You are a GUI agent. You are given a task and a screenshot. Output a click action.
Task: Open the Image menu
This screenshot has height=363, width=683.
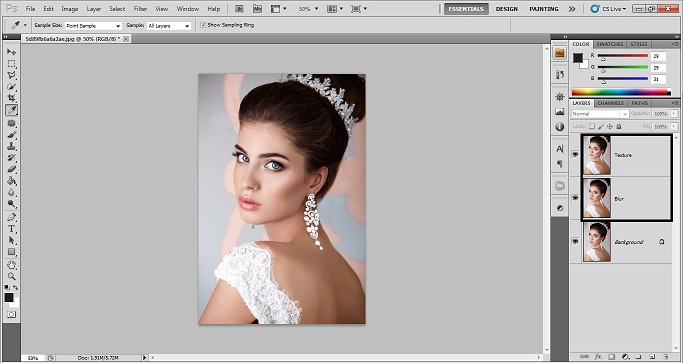pos(70,9)
